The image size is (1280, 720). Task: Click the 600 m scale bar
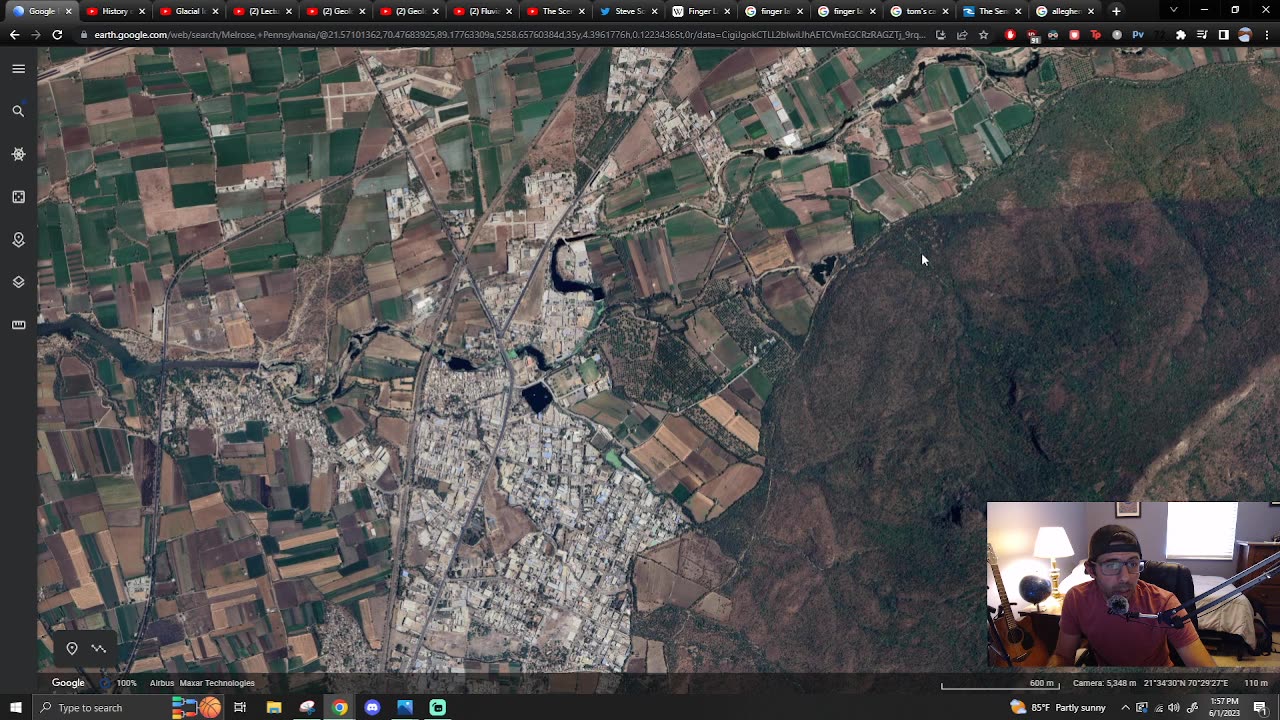click(x=1000, y=684)
